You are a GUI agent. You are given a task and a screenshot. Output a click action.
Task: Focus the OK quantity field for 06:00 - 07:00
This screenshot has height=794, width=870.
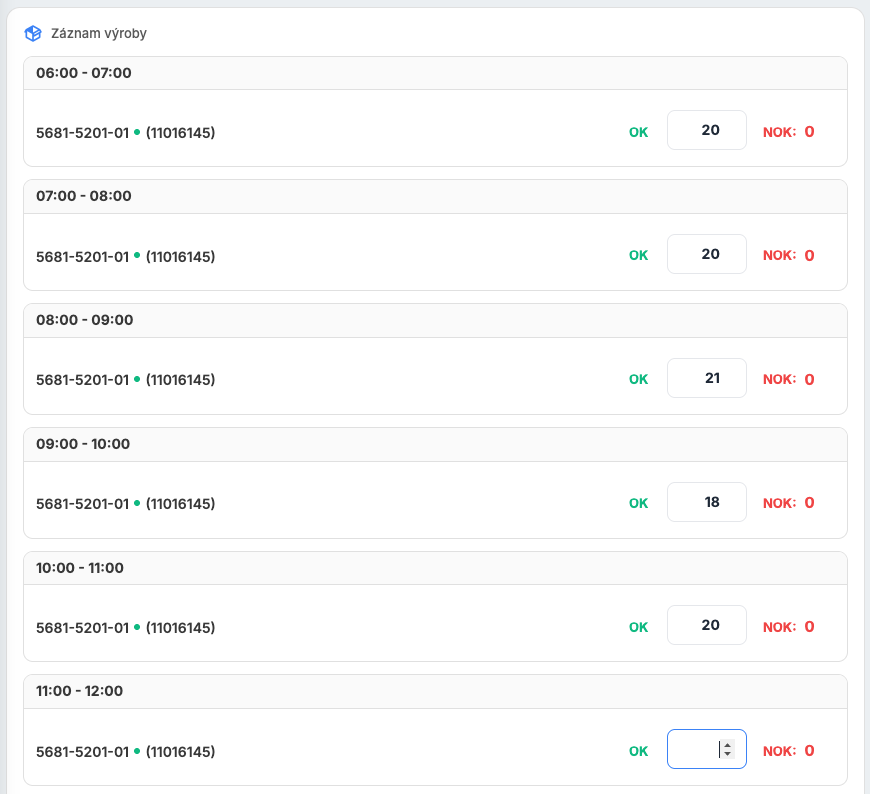coord(706,131)
